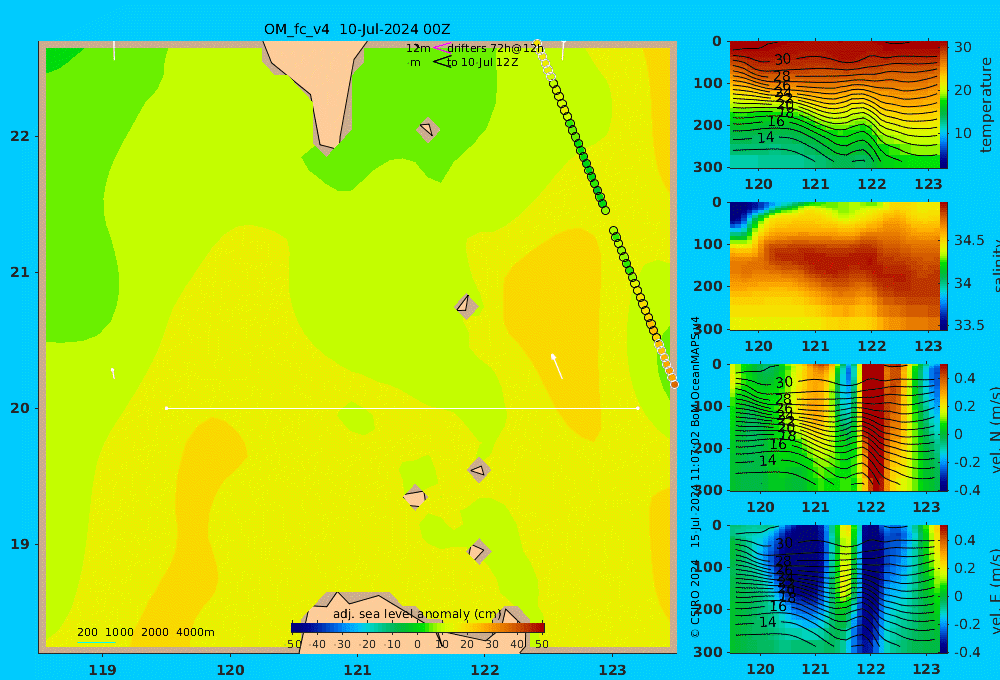
Task: Click the '34.5' tick on the salinity colorbar
Action: pos(969,240)
